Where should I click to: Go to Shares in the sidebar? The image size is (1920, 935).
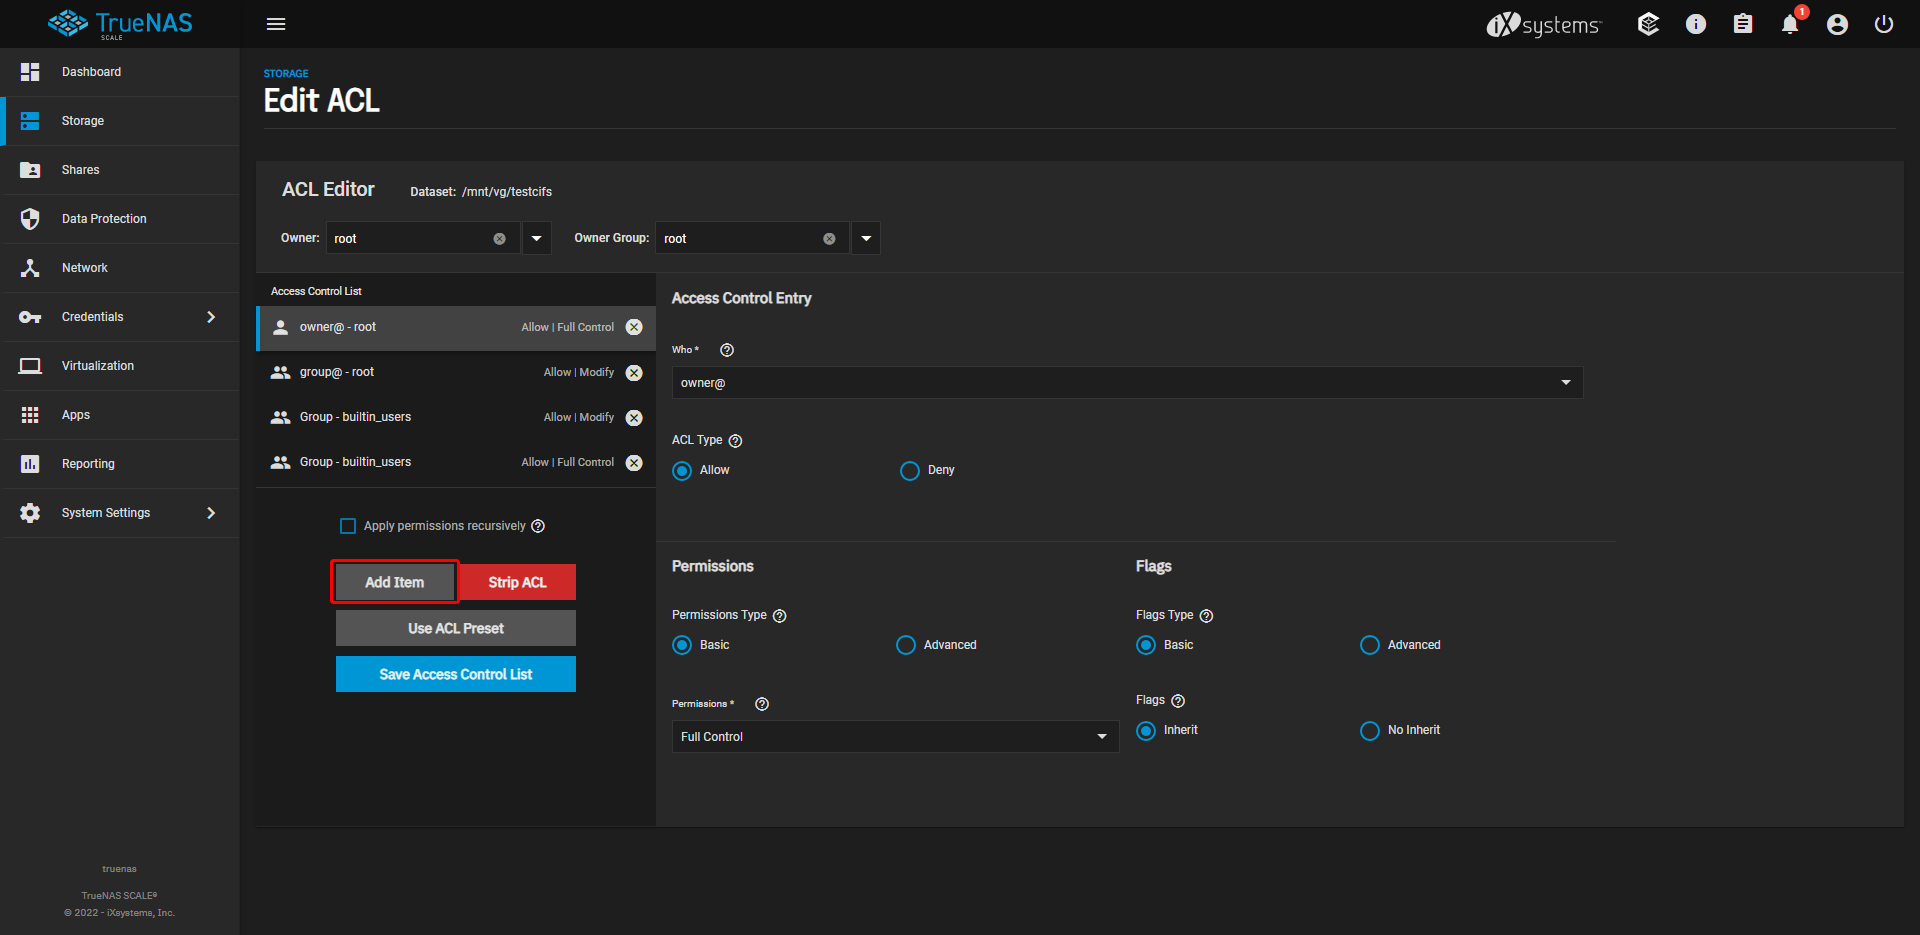point(120,170)
